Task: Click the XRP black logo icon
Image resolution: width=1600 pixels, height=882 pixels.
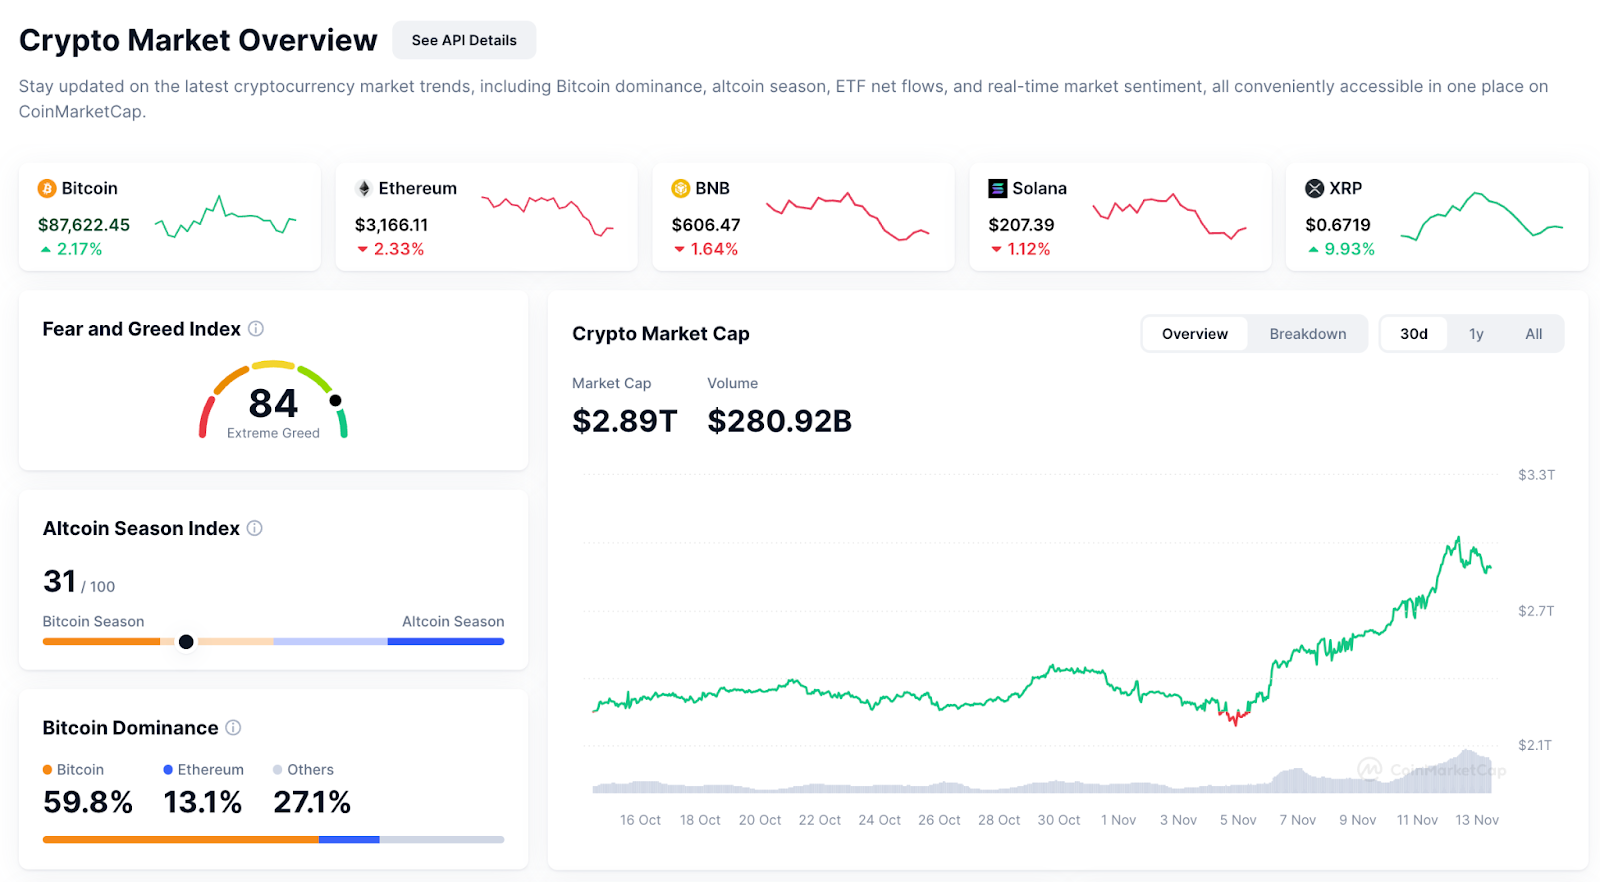Action: (x=1315, y=188)
